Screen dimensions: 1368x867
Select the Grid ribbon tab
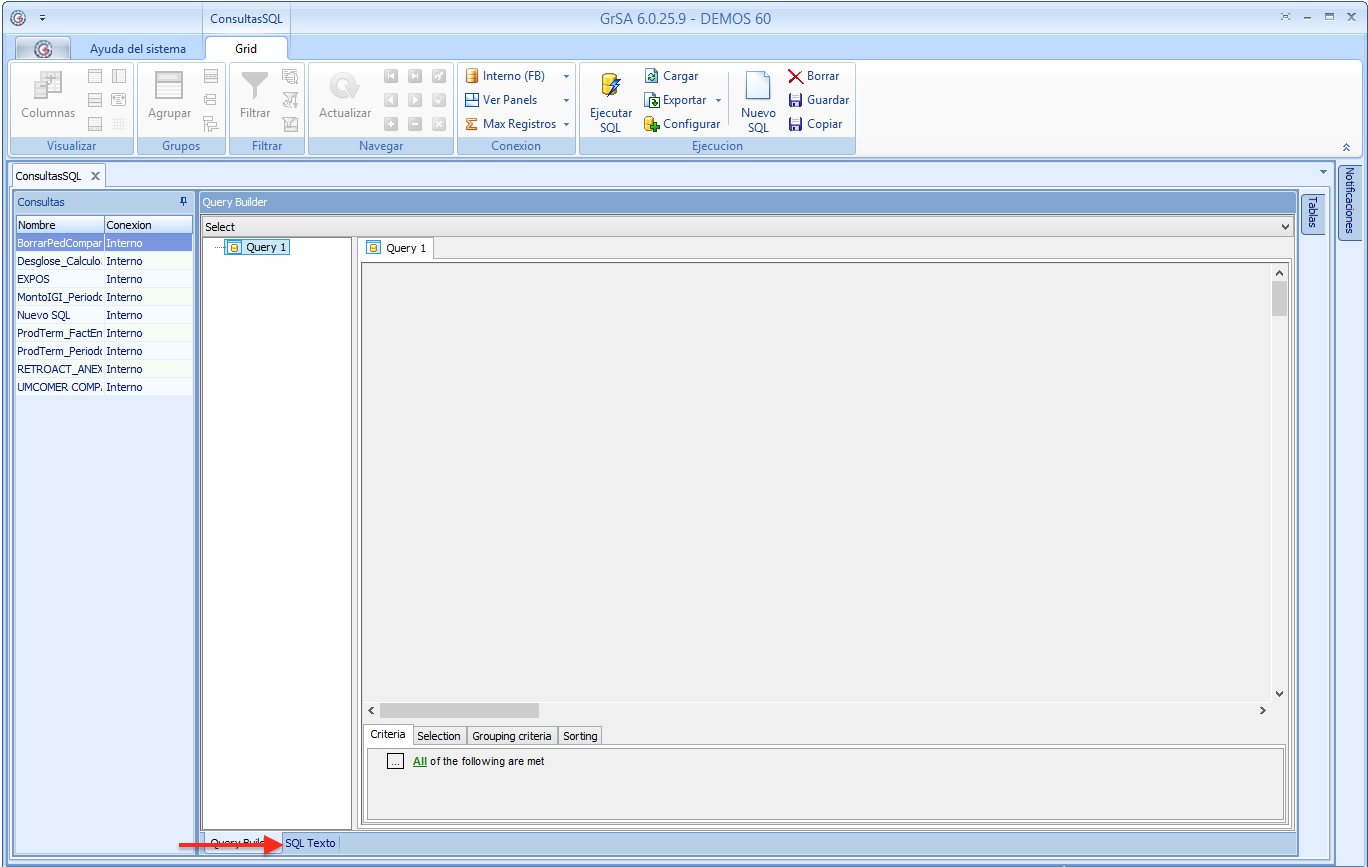coord(246,48)
